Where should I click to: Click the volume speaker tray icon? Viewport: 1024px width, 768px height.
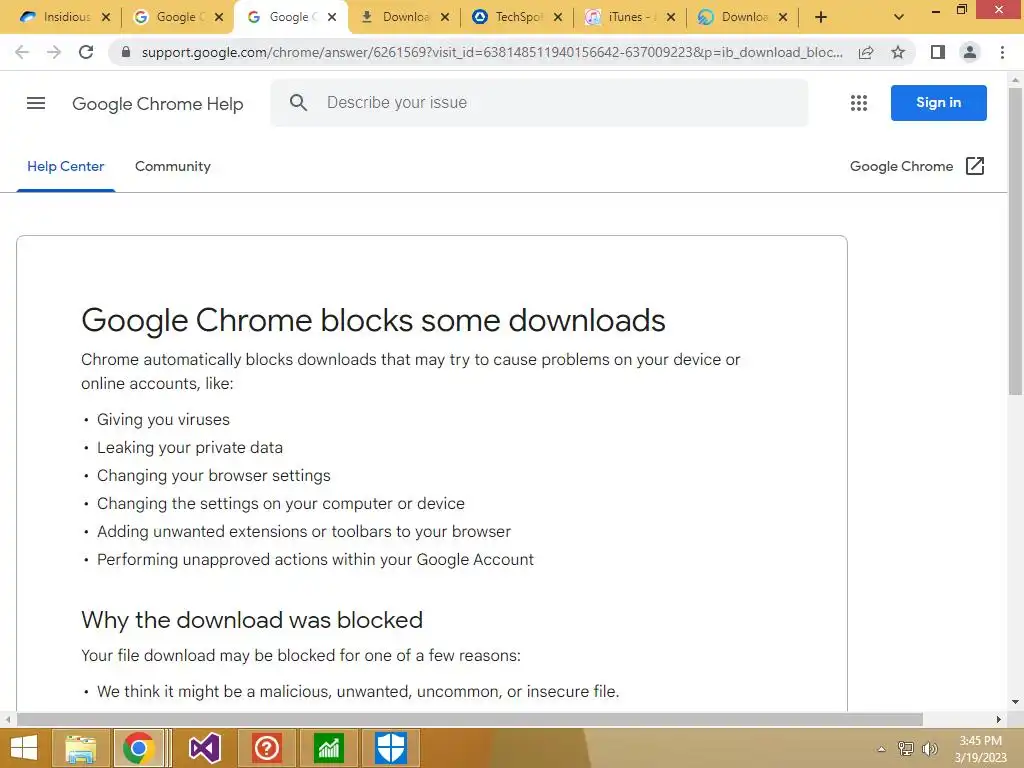929,748
